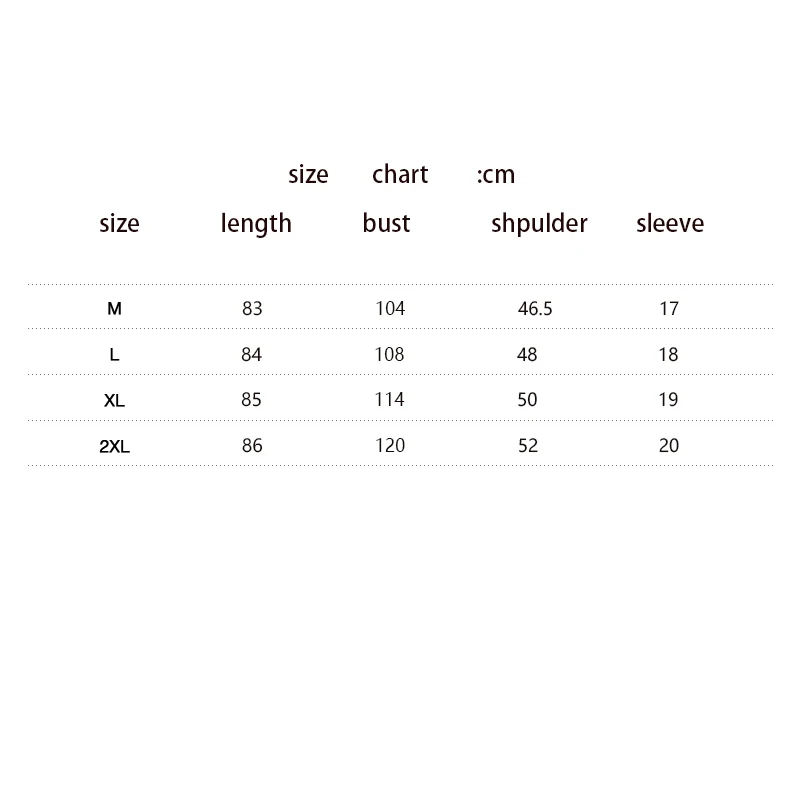Select the M size row label
The width and height of the screenshot is (800, 800).
(x=114, y=309)
